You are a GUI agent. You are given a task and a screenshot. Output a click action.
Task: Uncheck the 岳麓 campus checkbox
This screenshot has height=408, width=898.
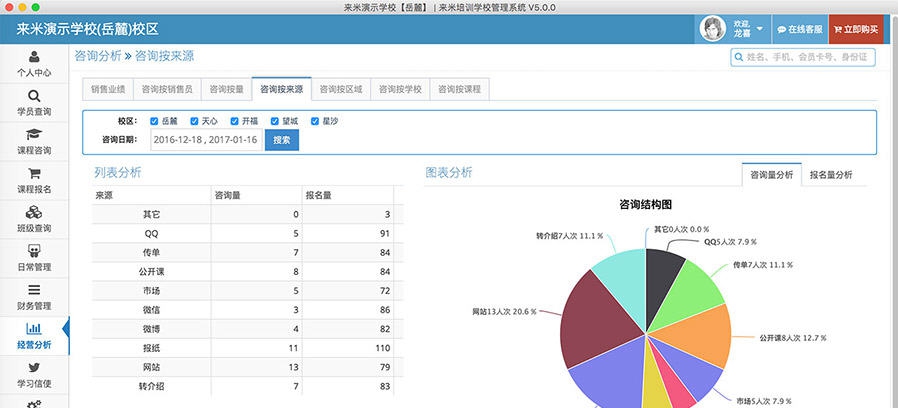pos(154,121)
